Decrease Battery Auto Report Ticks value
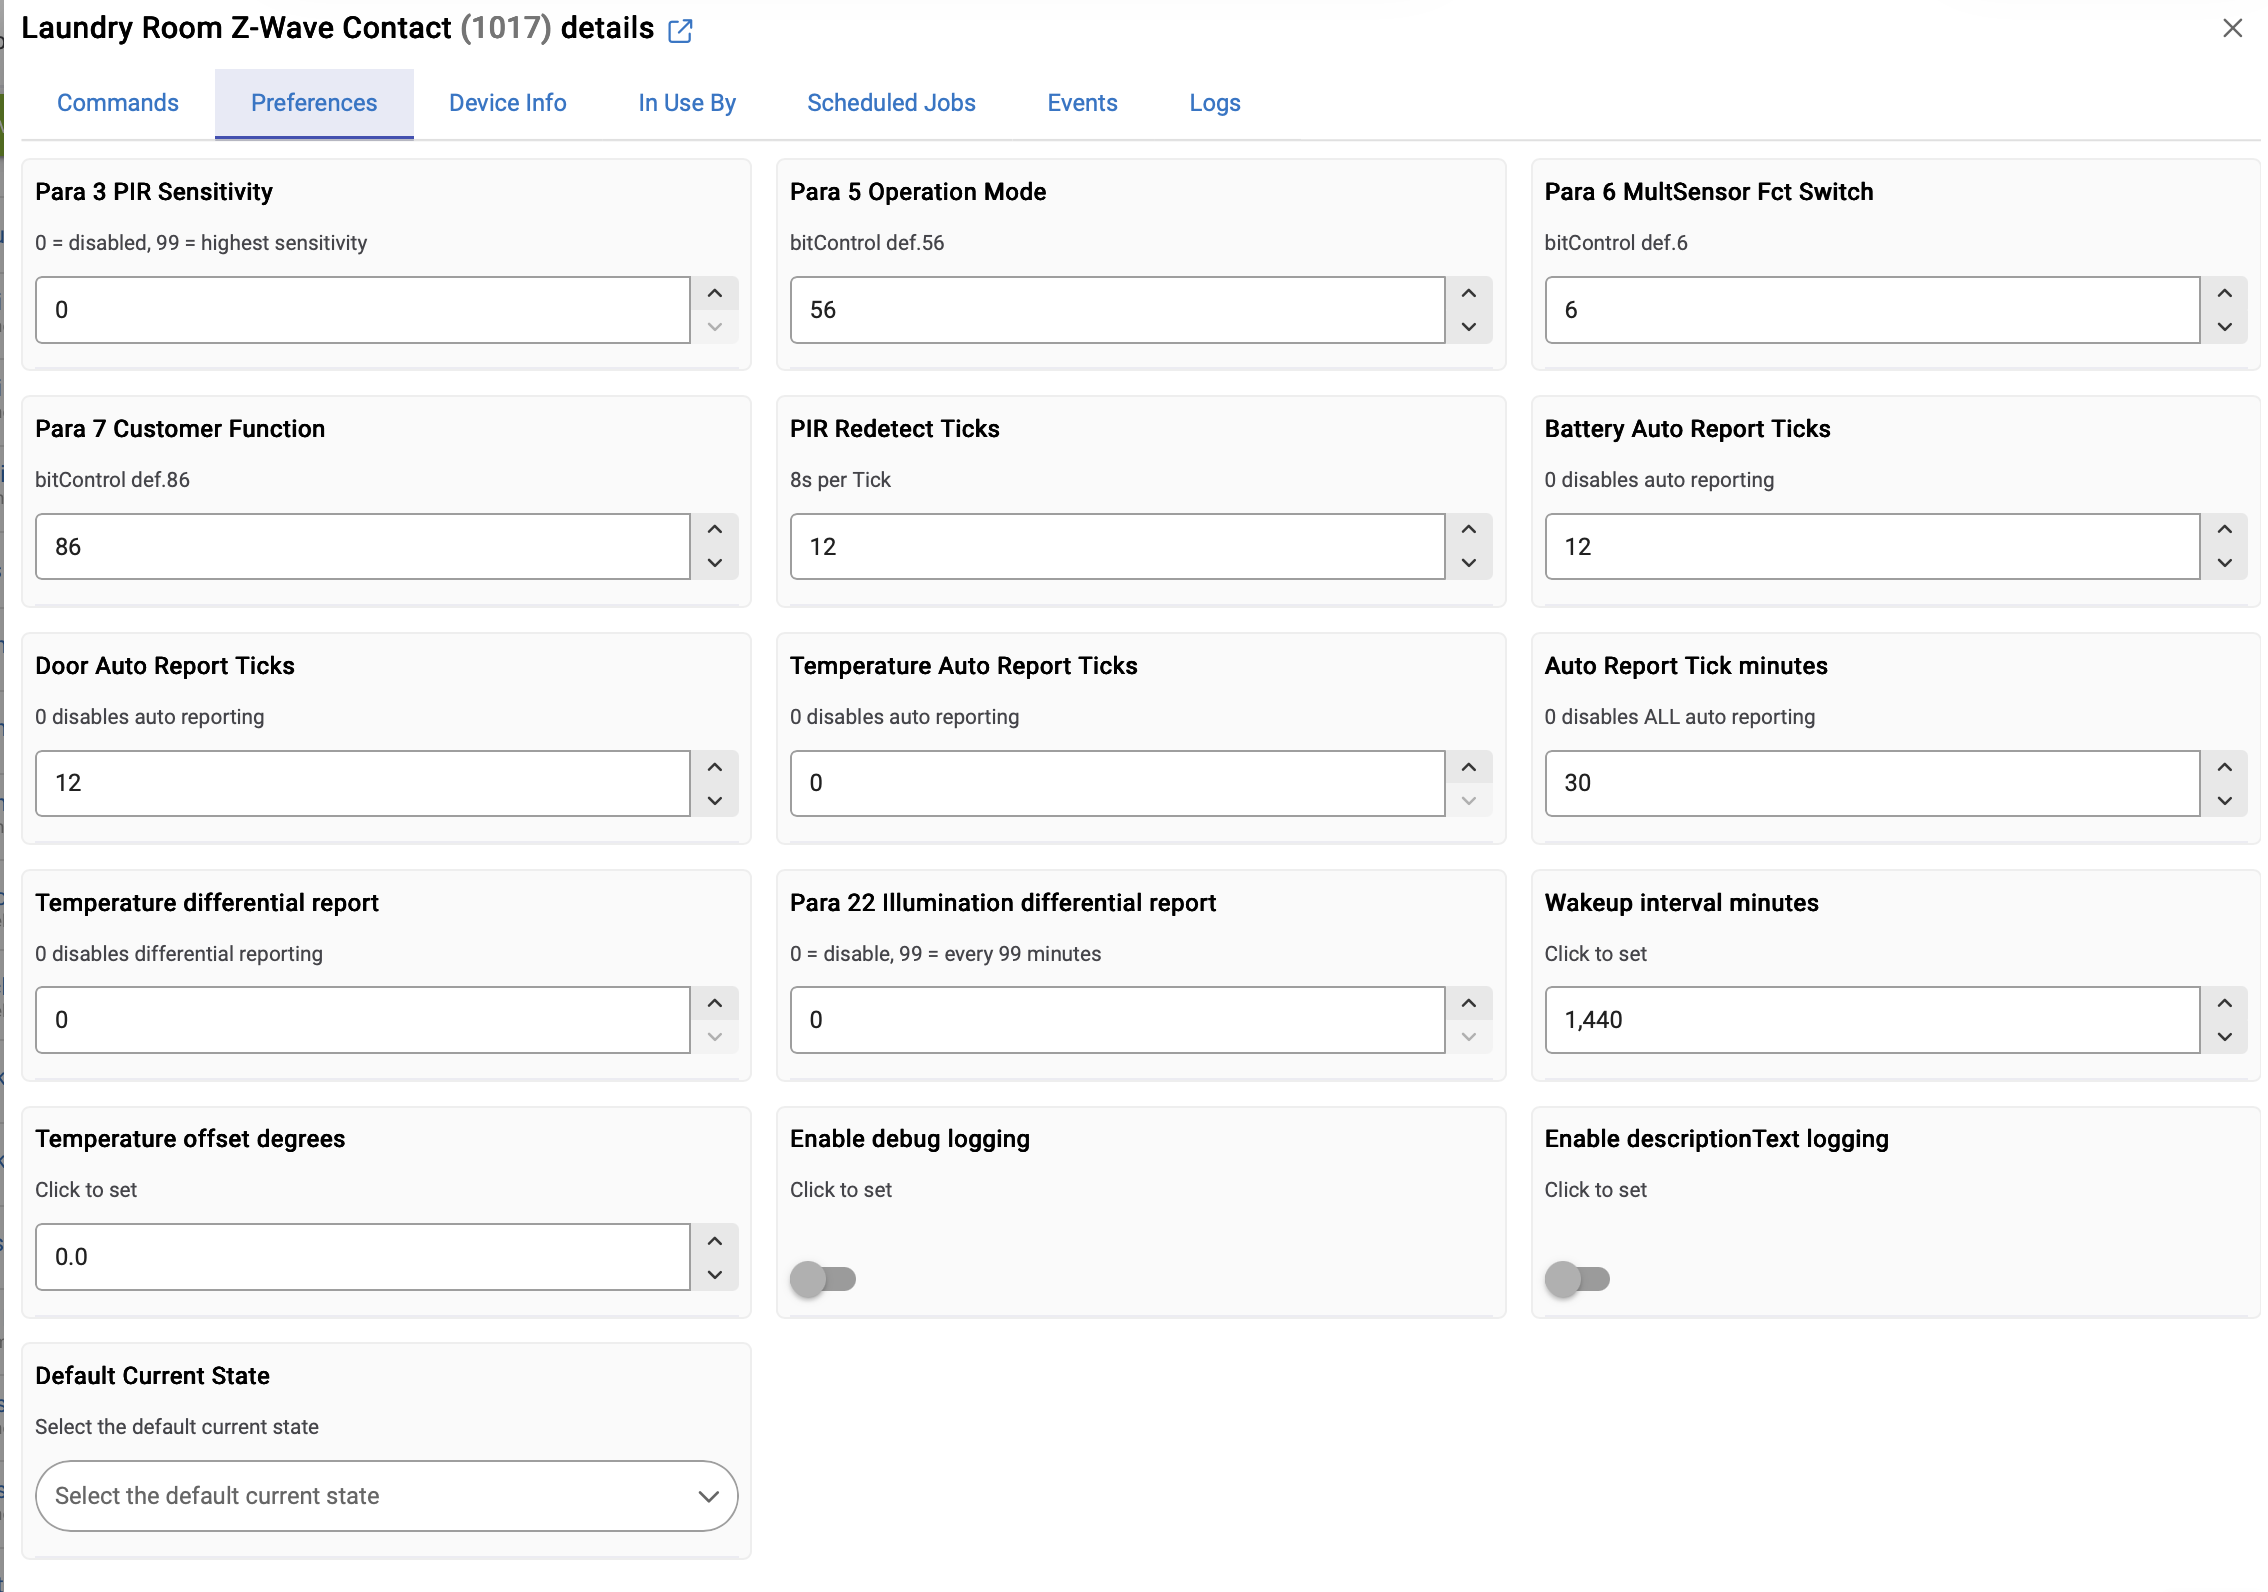This screenshot has width=2268, height=1592. (2224, 563)
